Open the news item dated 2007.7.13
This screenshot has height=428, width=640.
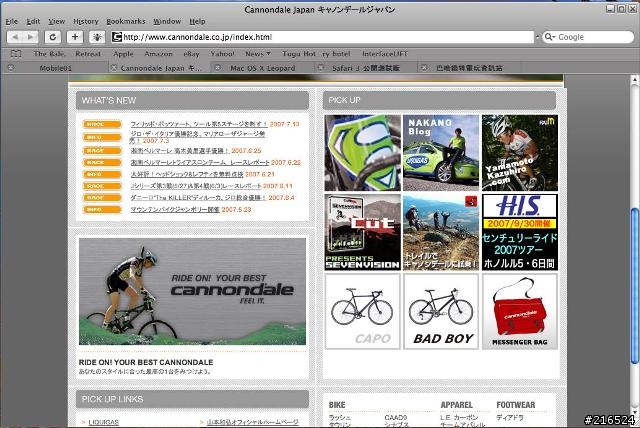click(199, 124)
